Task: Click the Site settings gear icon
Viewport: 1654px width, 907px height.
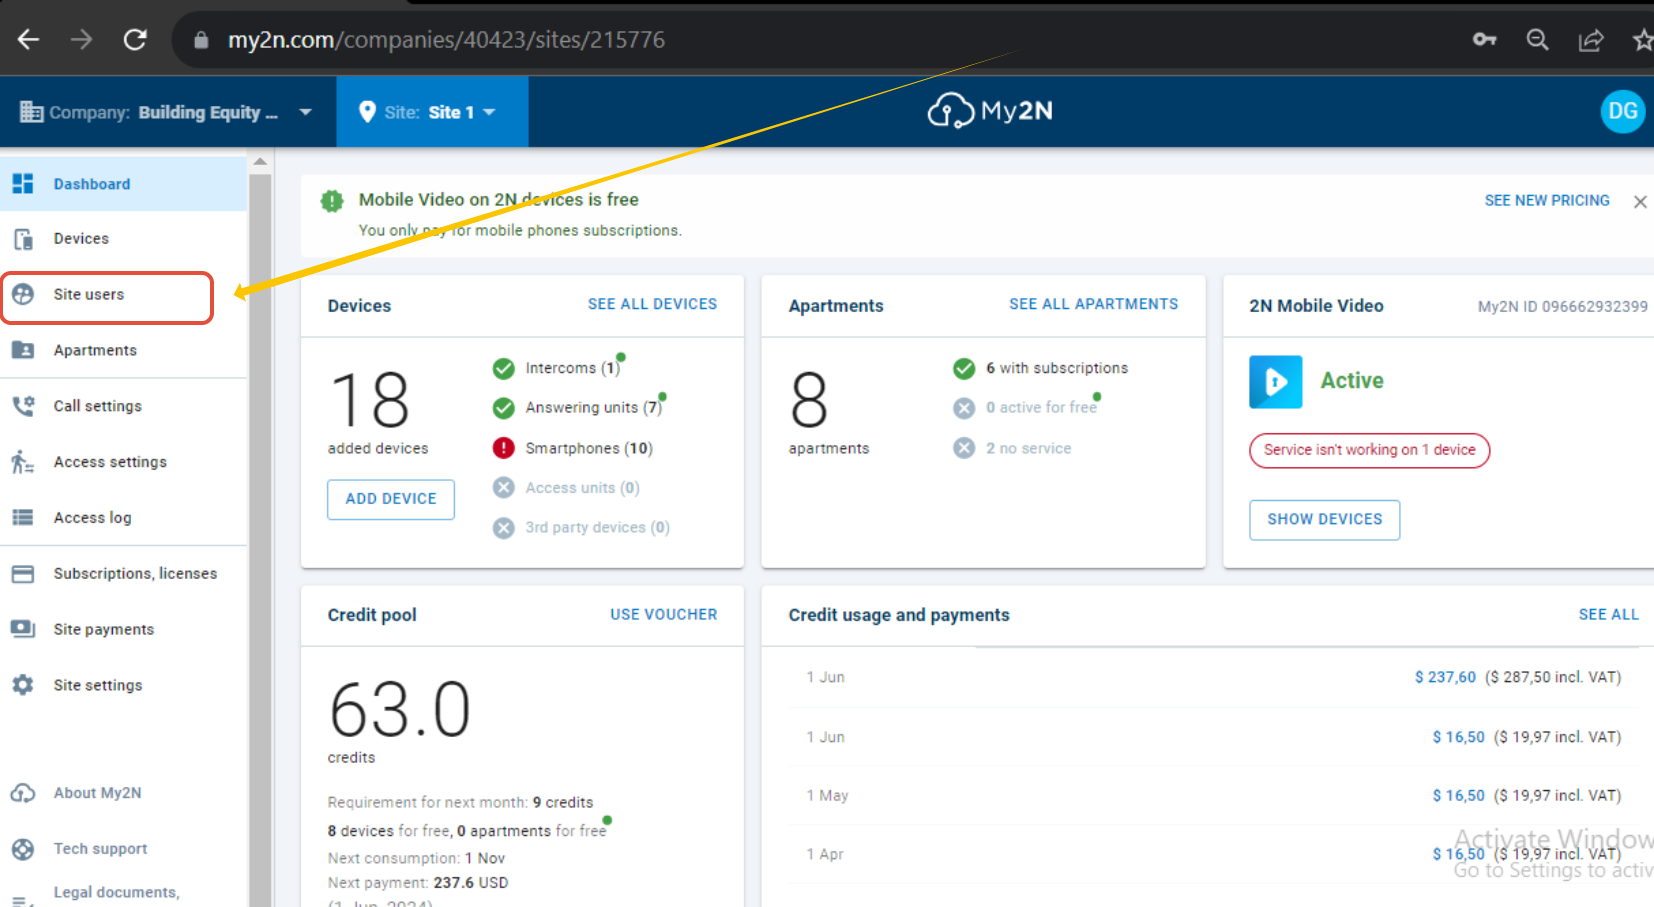Action: (23, 685)
